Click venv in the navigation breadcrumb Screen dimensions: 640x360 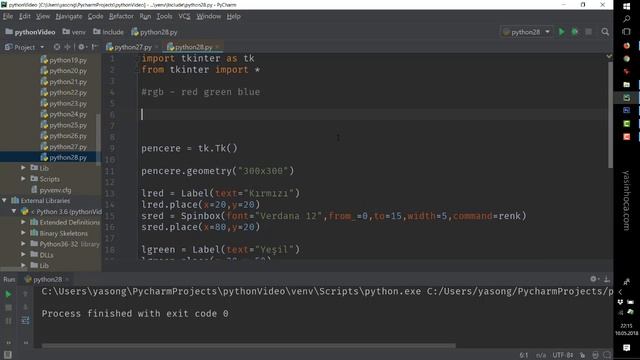[x=74, y=32]
